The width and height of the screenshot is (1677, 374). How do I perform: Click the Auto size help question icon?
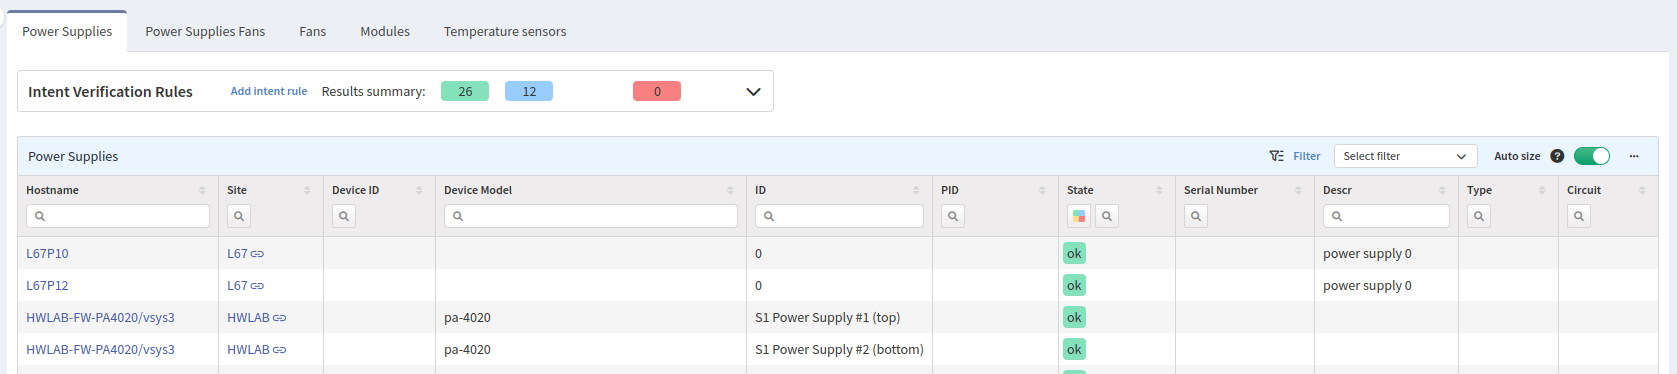pyautogui.click(x=1557, y=156)
